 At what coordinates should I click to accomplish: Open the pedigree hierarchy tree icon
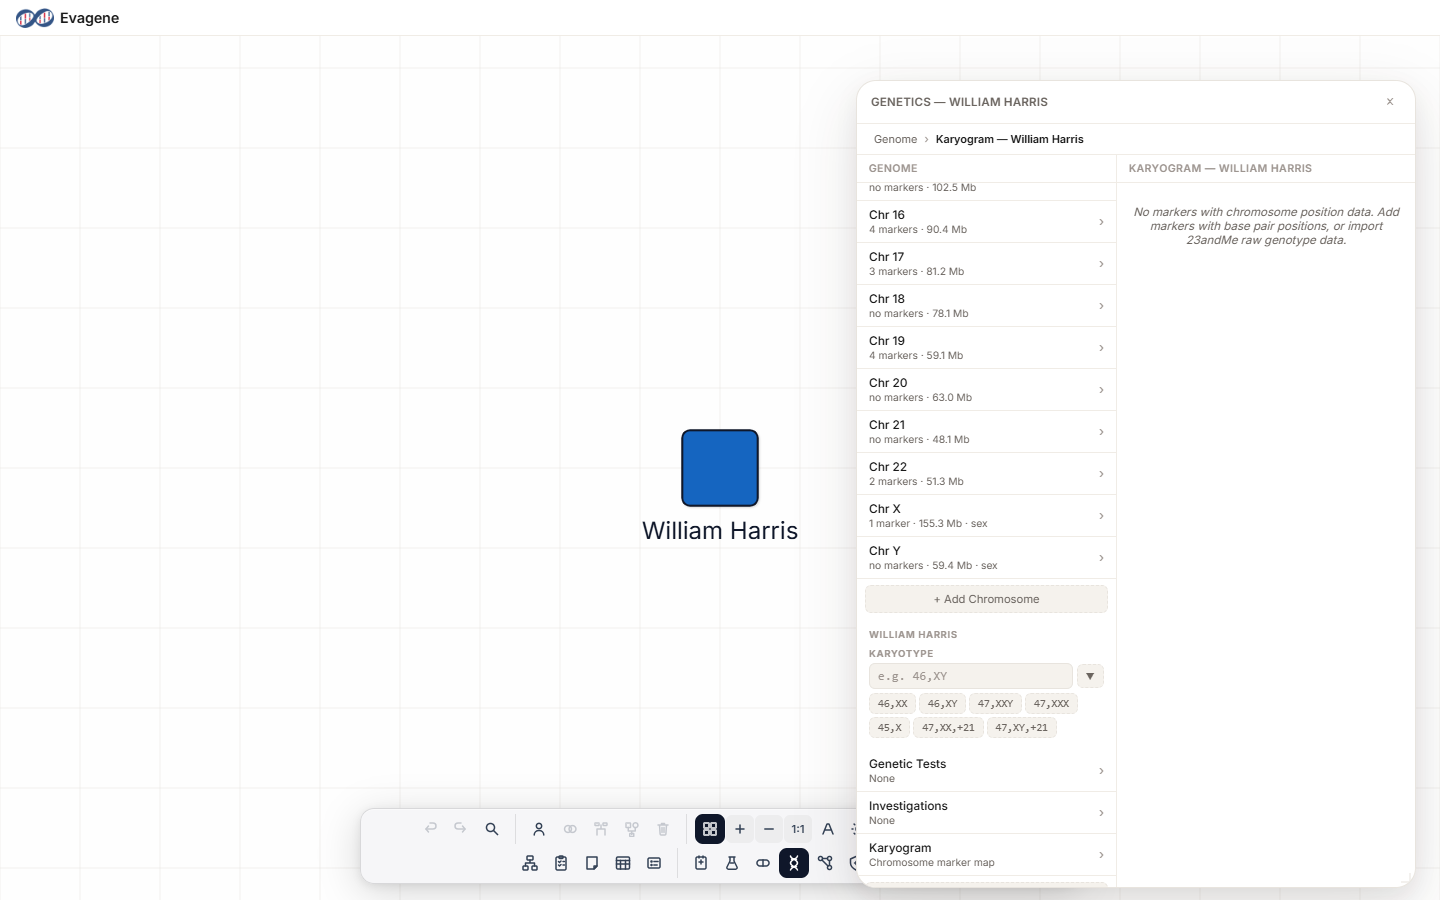(x=530, y=863)
